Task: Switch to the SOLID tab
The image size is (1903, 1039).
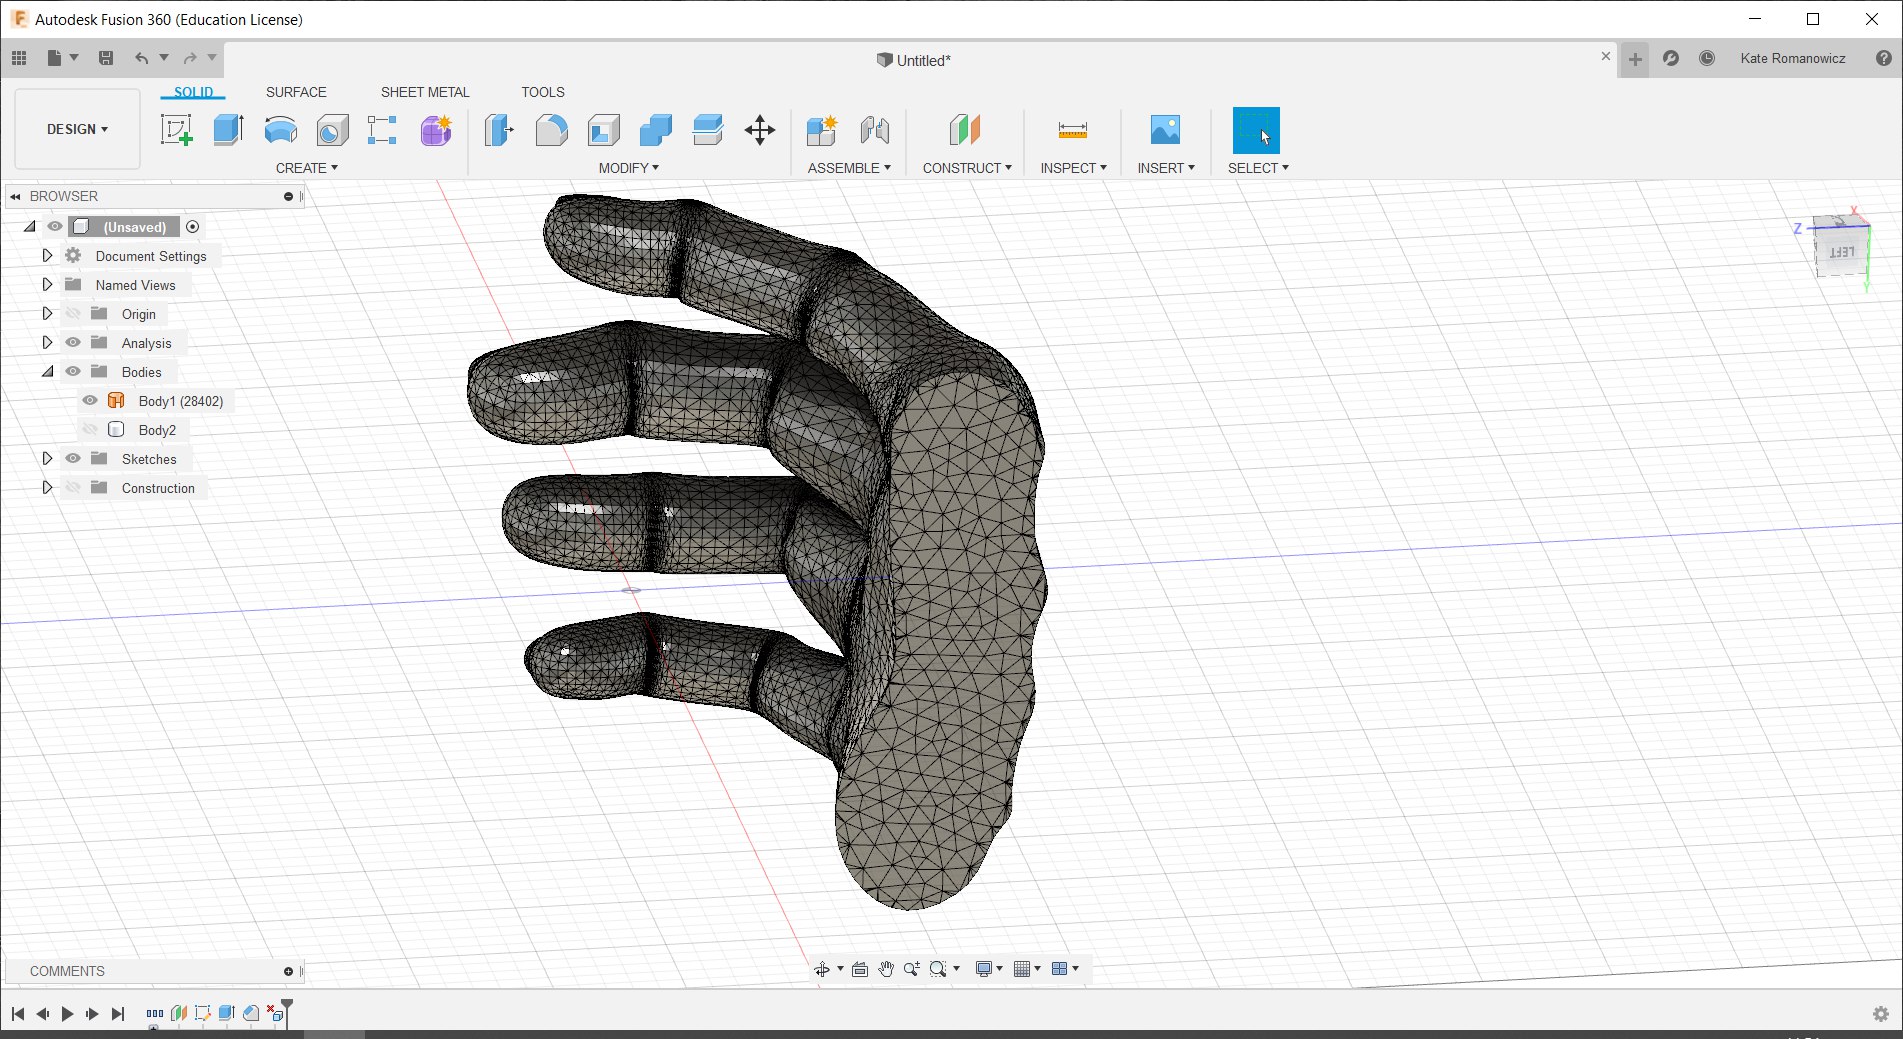Action: pyautogui.click(x=193, y=92)
